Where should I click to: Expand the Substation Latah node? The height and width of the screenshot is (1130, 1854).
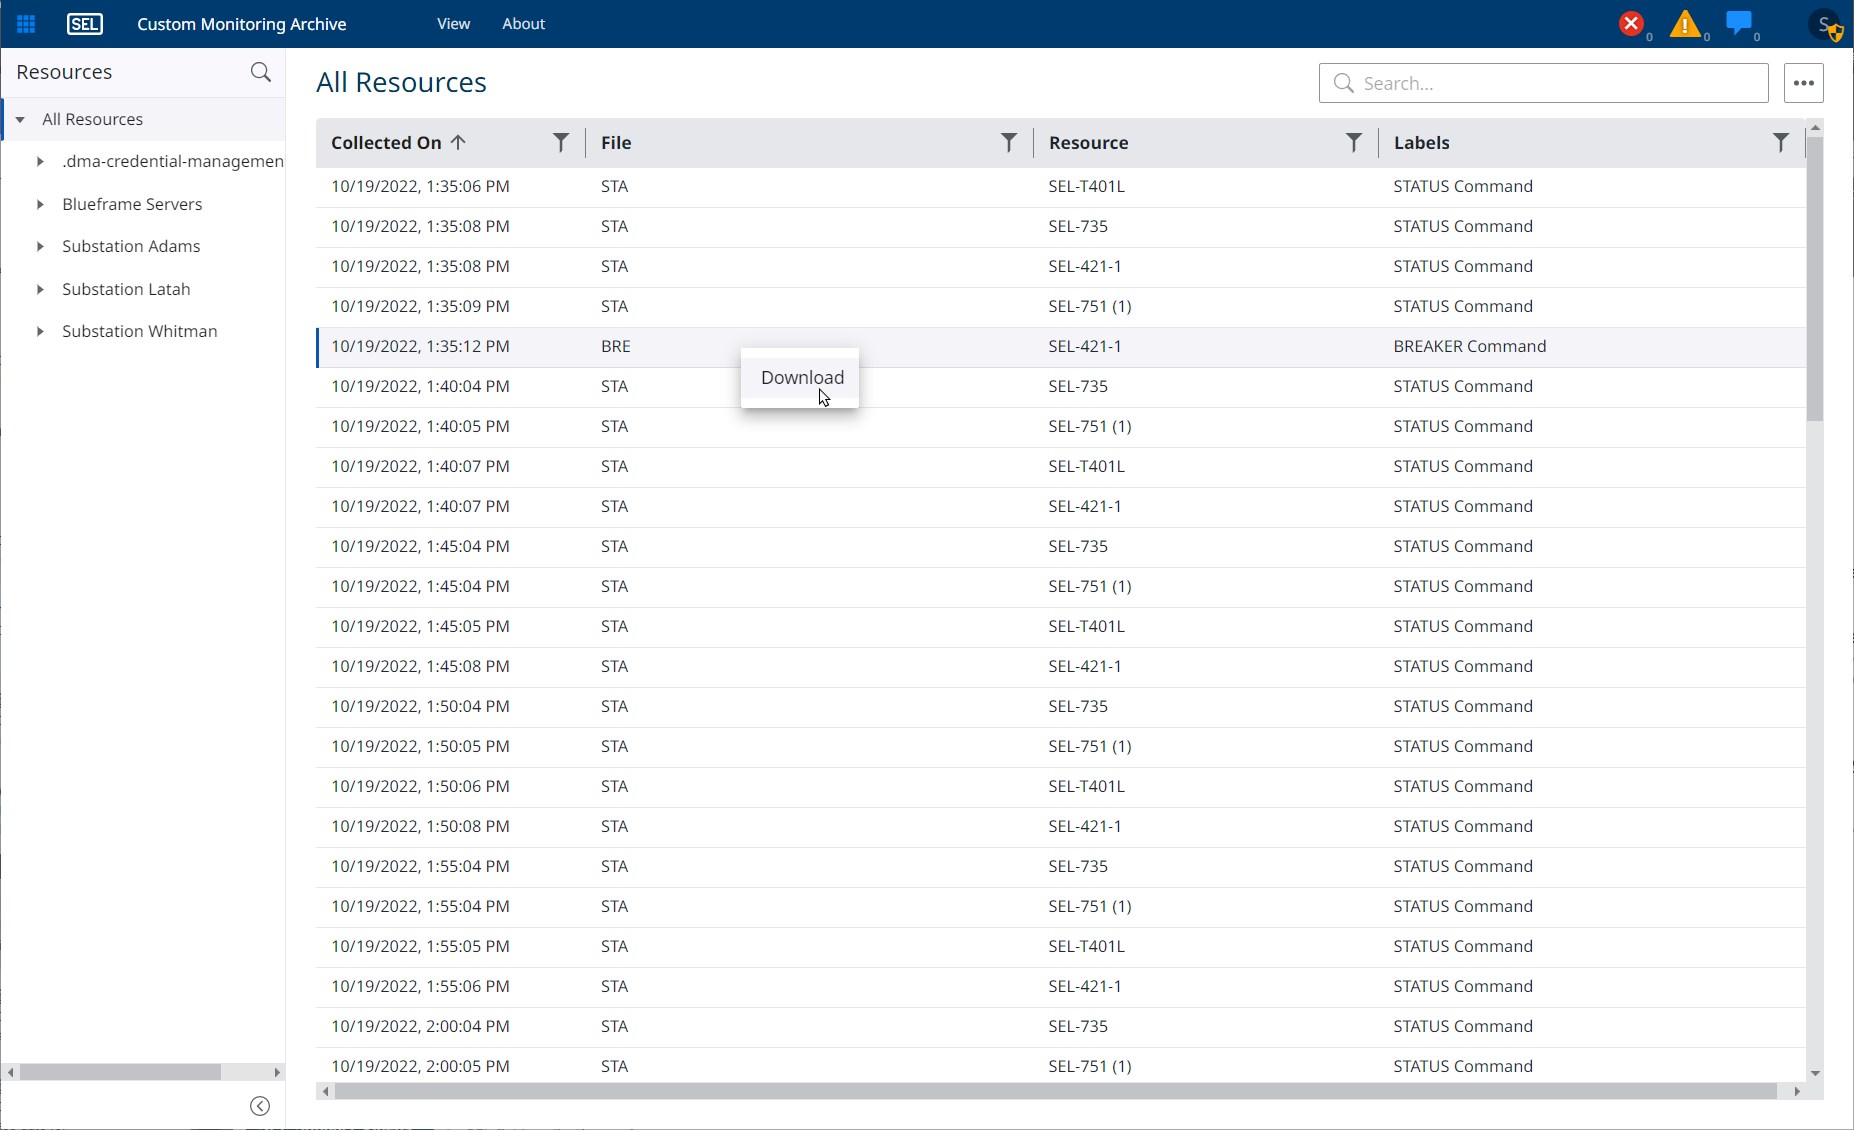pos(40,289)
